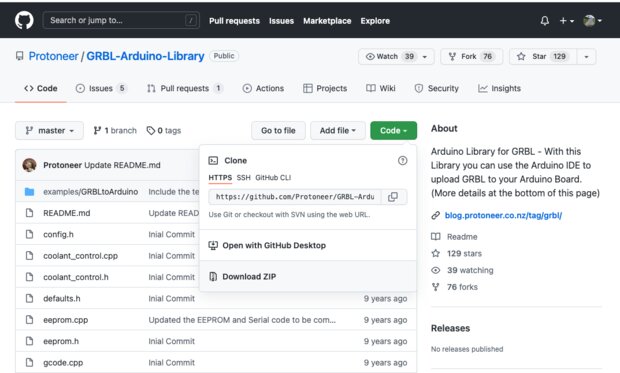Viewport: 620px width, 373px height.
Task: Click the folder icon for examples/GRBLtoArduino
Action: (29, 192)
